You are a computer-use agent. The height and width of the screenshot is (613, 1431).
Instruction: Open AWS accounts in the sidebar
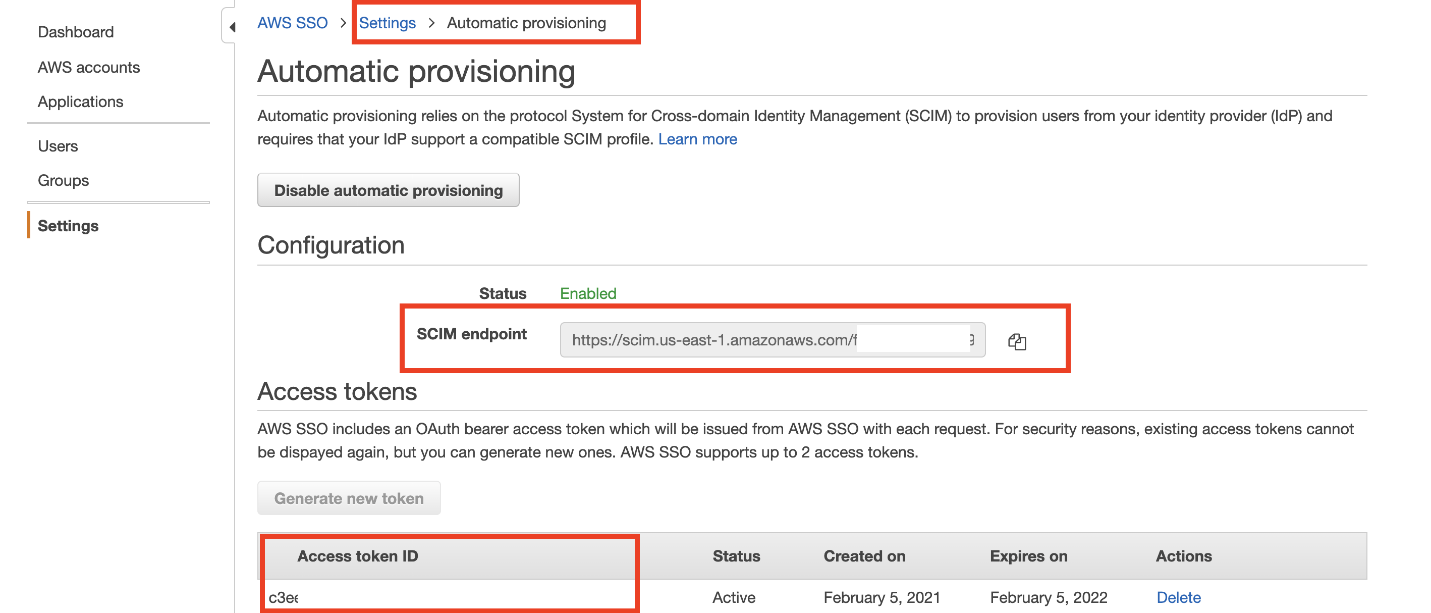click(89, 68)
